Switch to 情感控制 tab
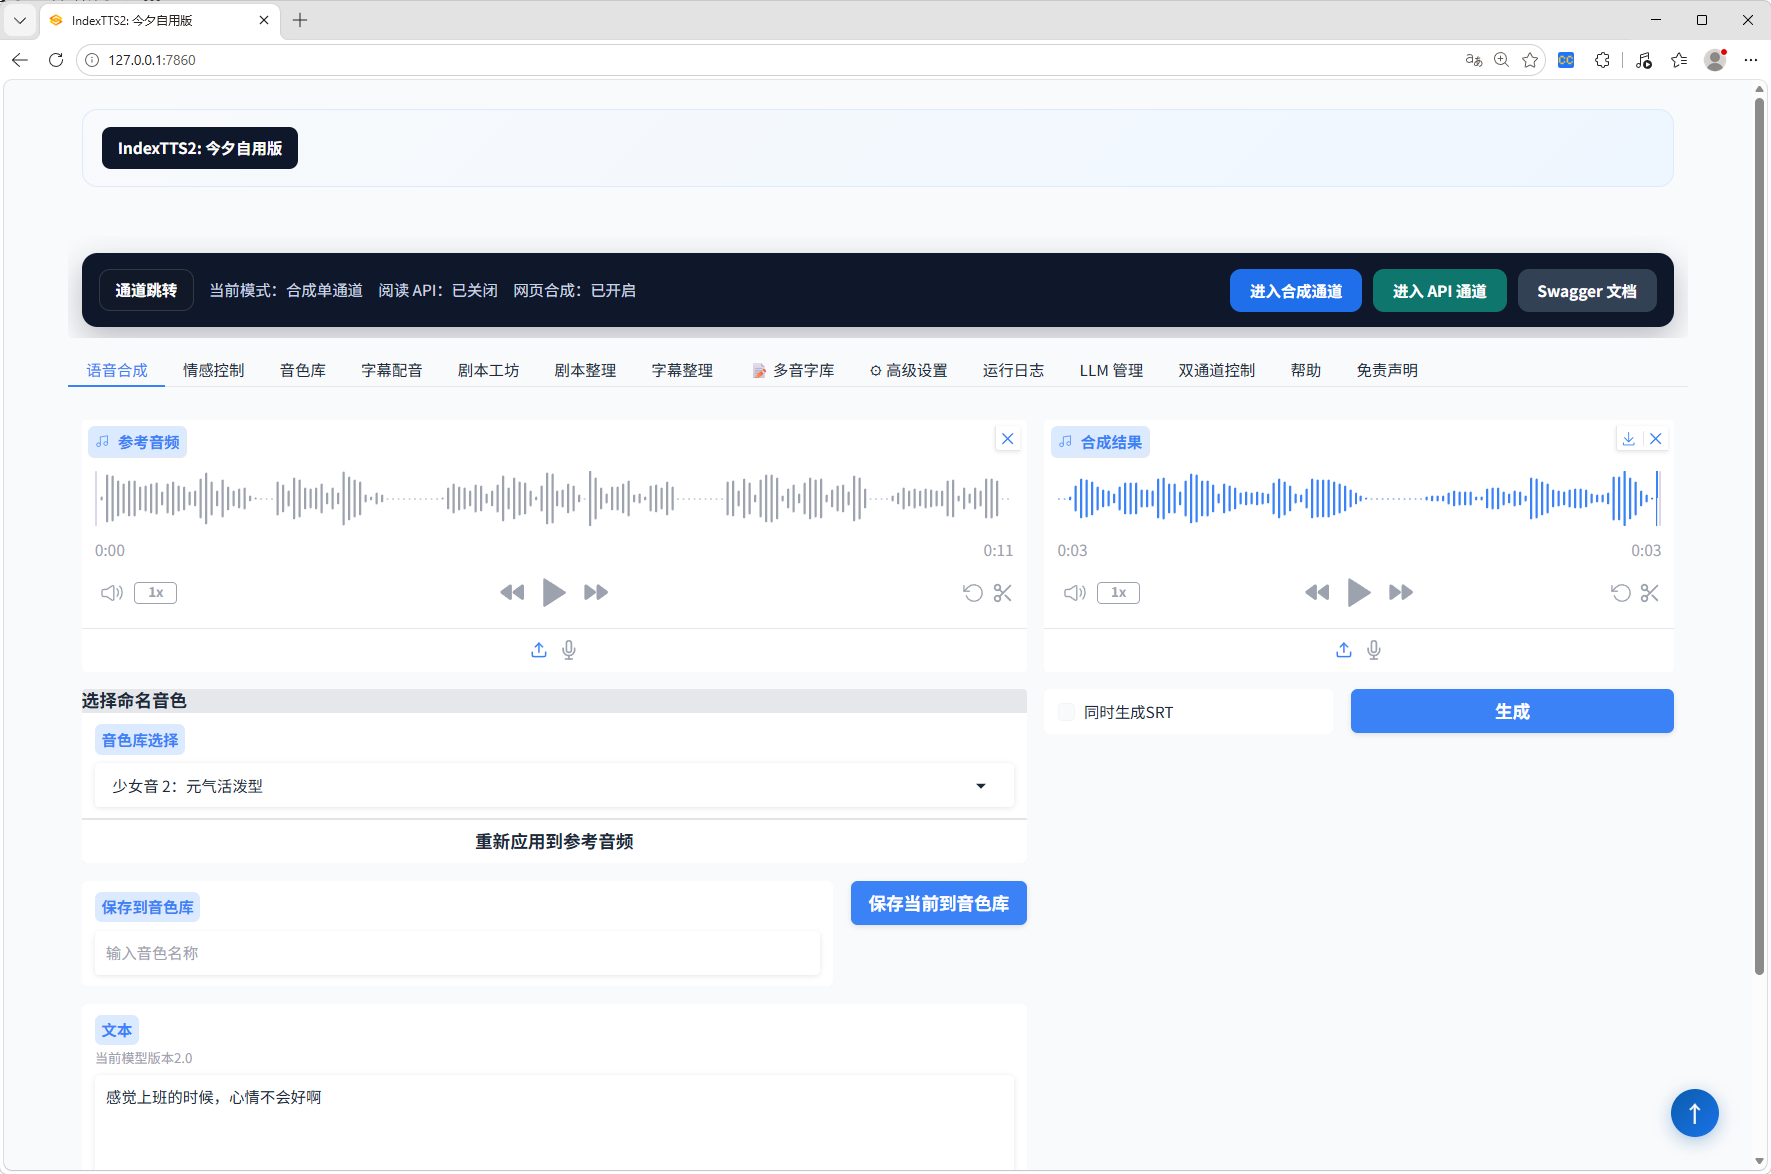Image resolution: width=1771 pixels, height=1174 pixels. [214, 370]
